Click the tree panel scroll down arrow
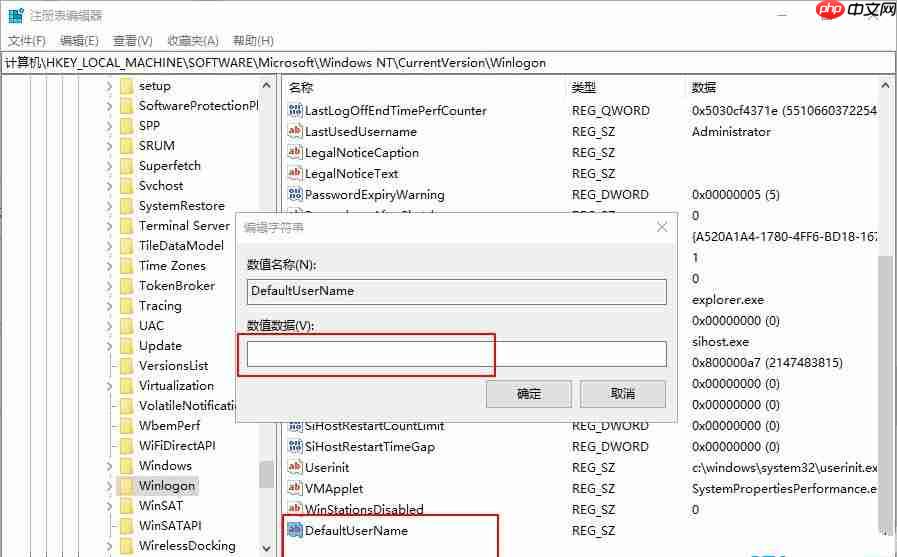The image size is (897, 557). [x=267, y=547]
